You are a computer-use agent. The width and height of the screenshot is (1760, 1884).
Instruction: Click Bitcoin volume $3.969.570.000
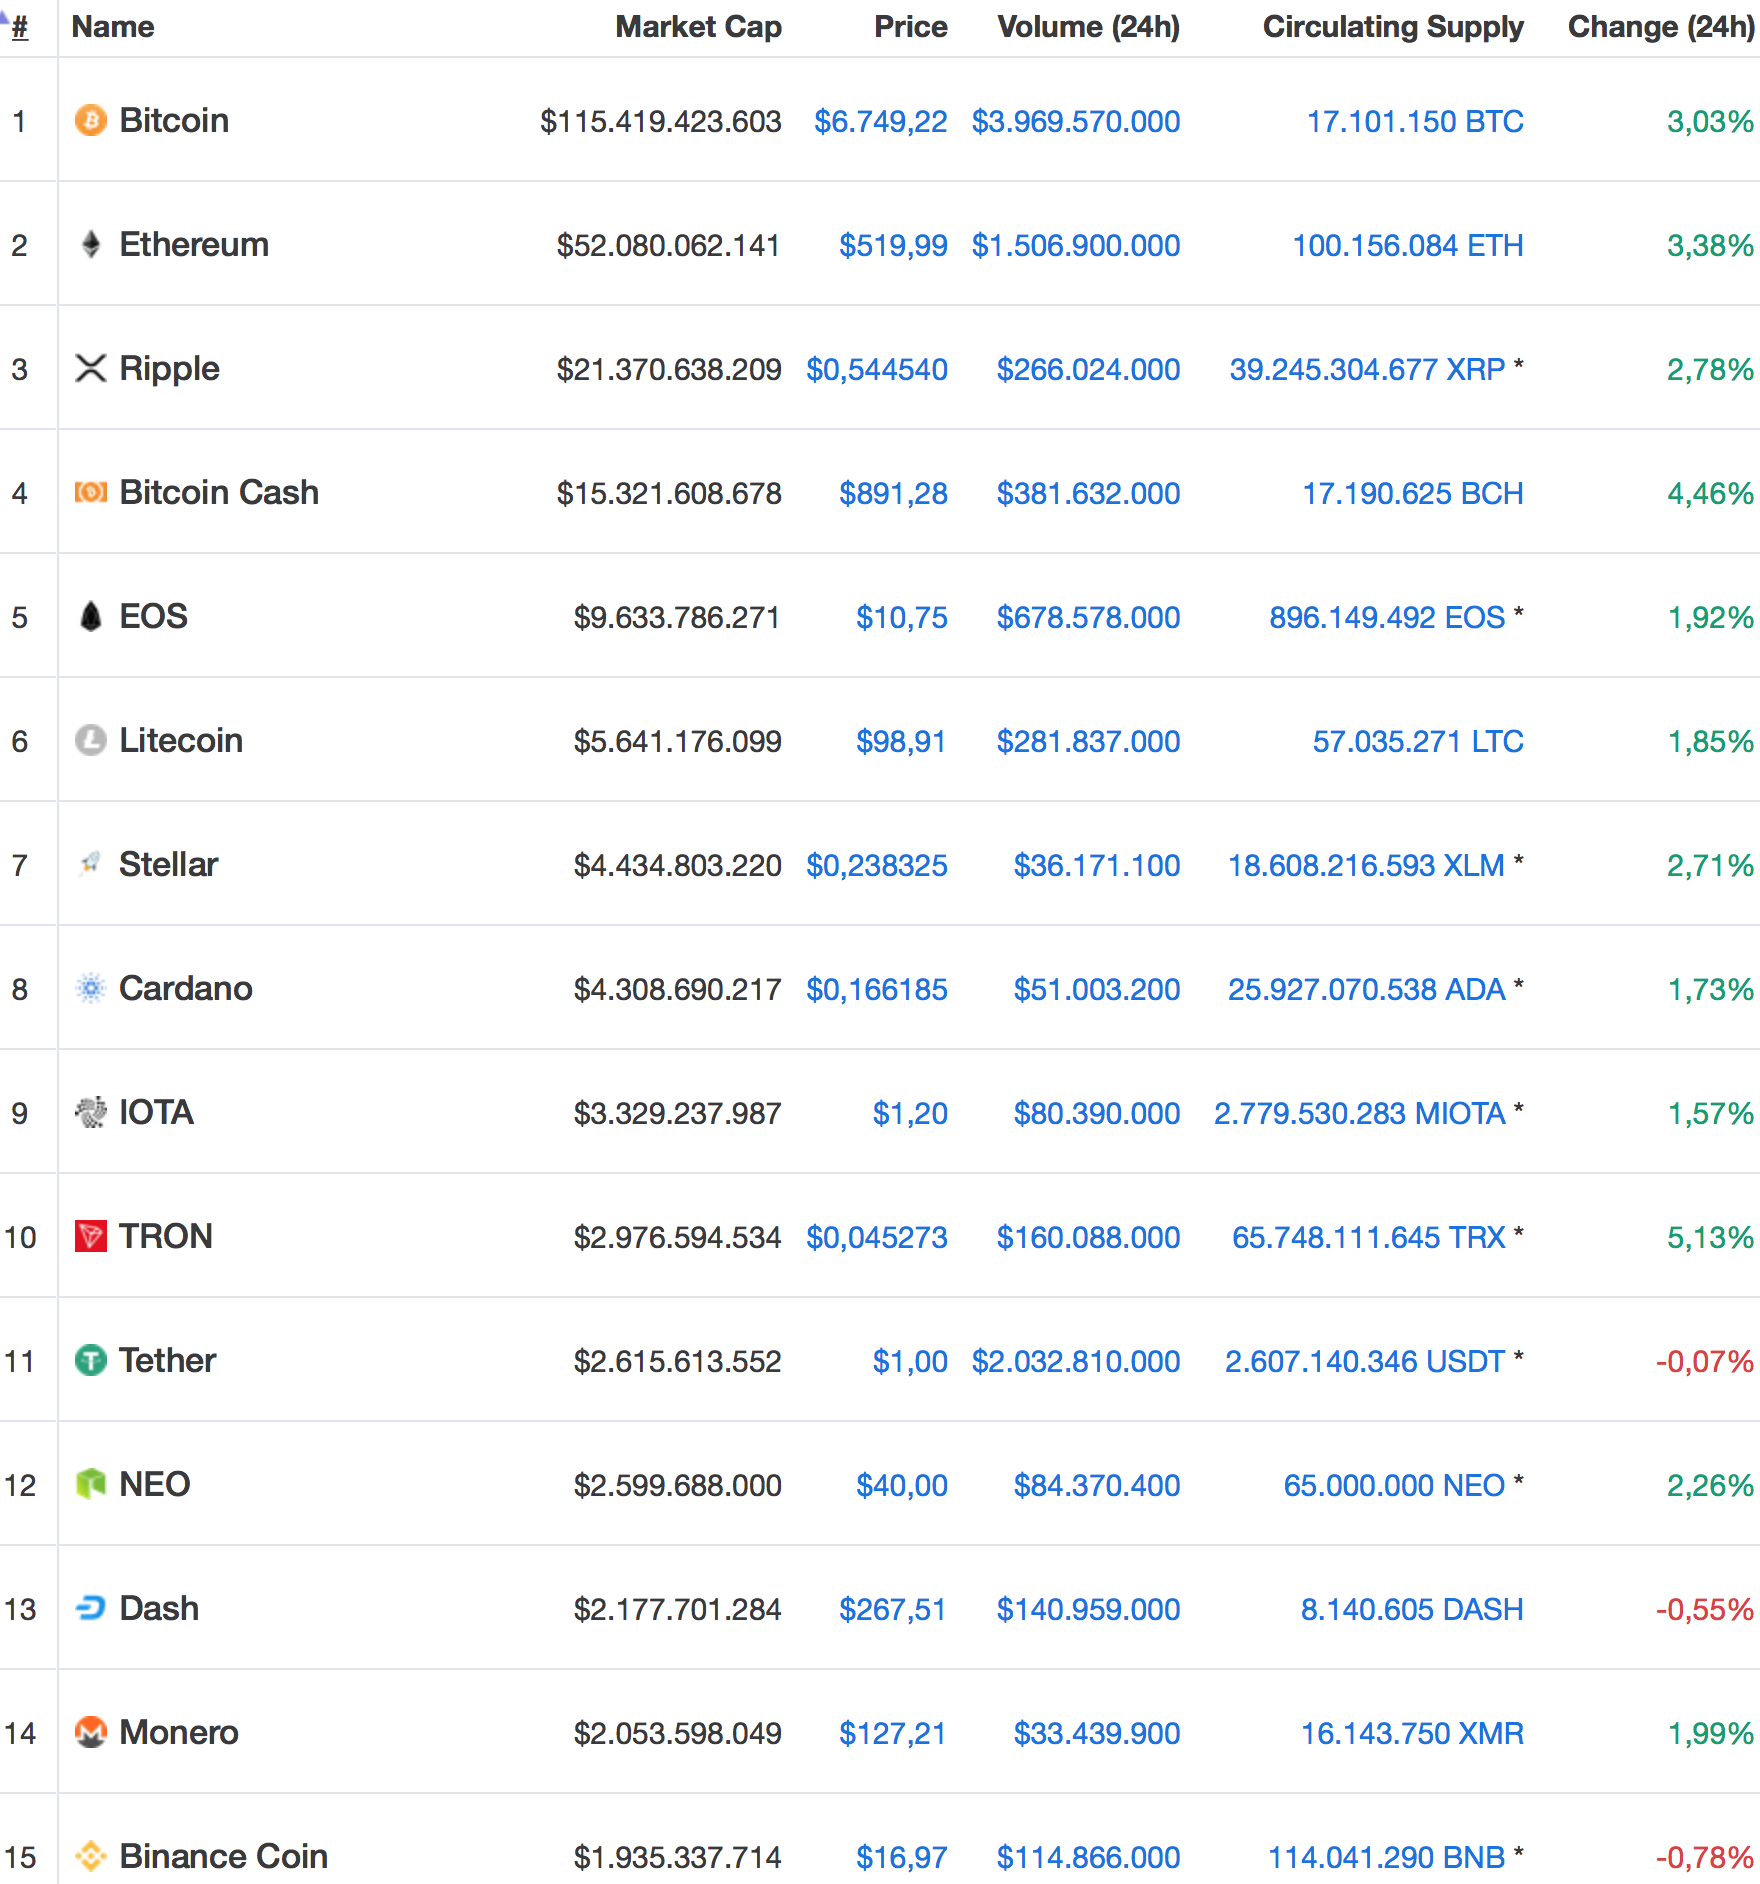point(1076,122)
